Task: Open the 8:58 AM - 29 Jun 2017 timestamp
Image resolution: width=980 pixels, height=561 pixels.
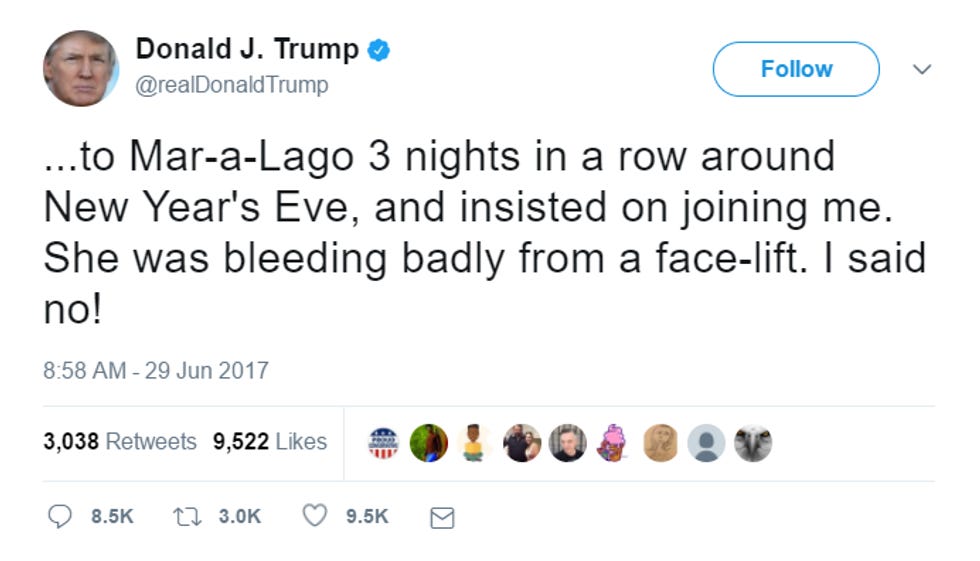Action: [x=156, y=370]
